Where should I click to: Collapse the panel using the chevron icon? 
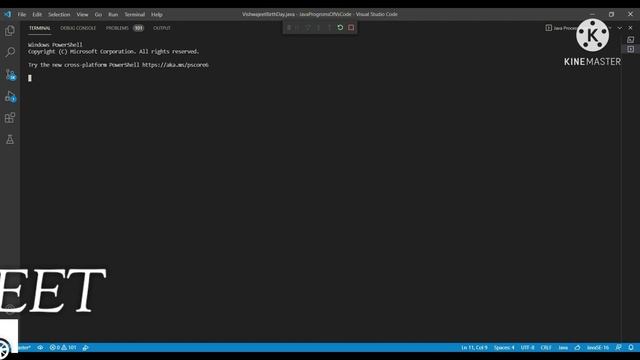click(x=620, y=28)
